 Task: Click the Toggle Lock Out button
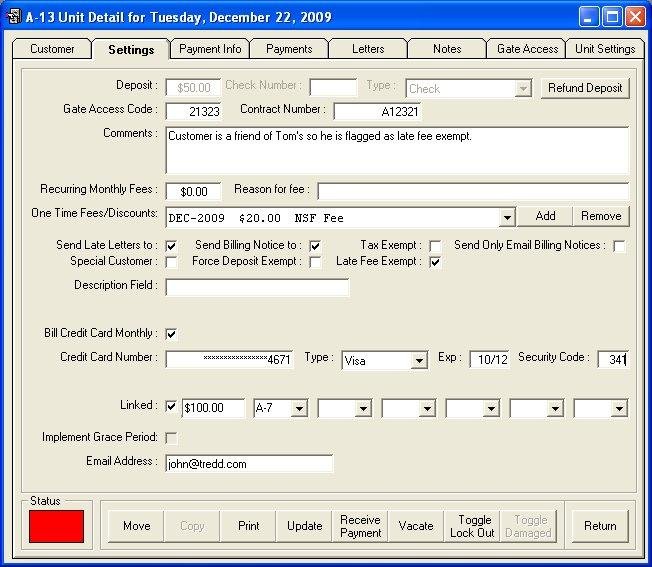point(472,526)
